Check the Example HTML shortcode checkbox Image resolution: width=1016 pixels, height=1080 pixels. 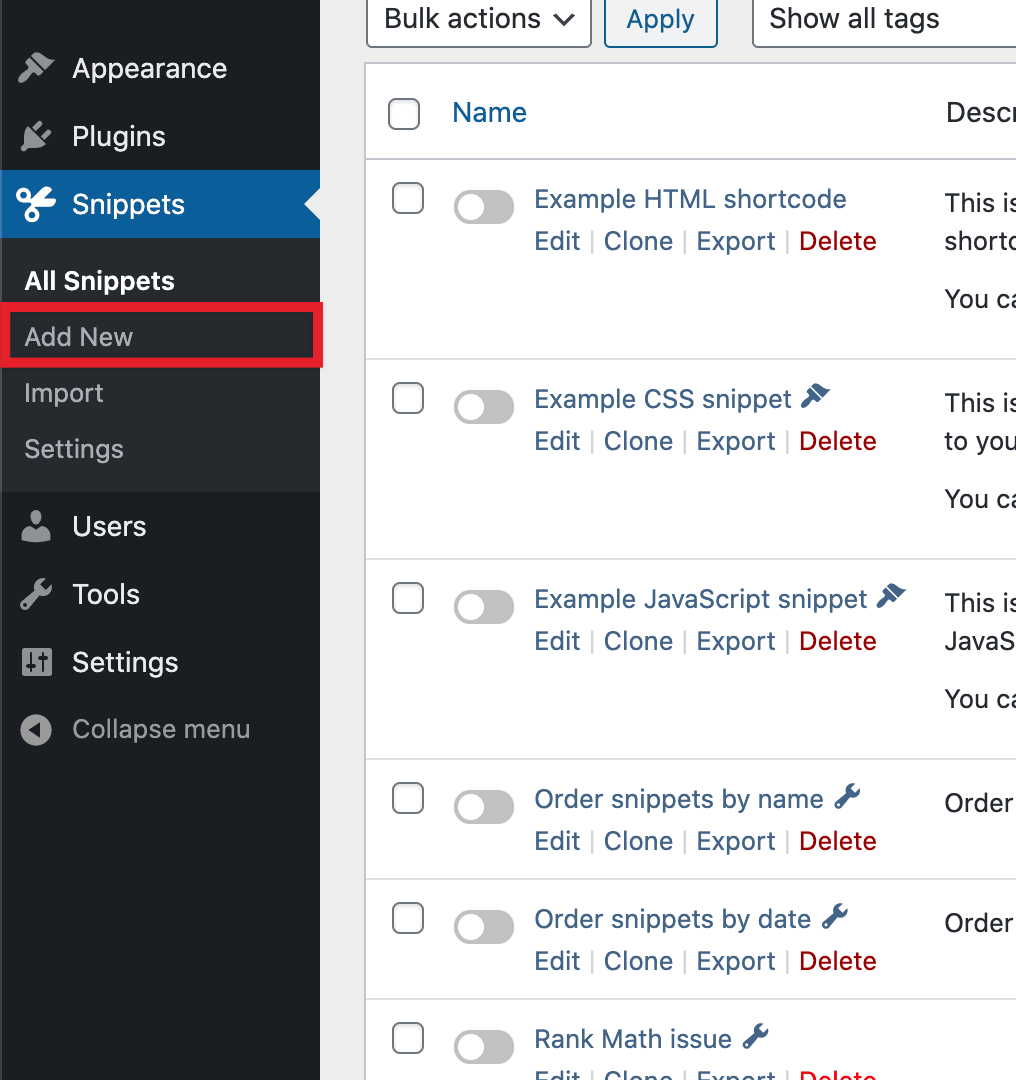[x=408, y=198]
